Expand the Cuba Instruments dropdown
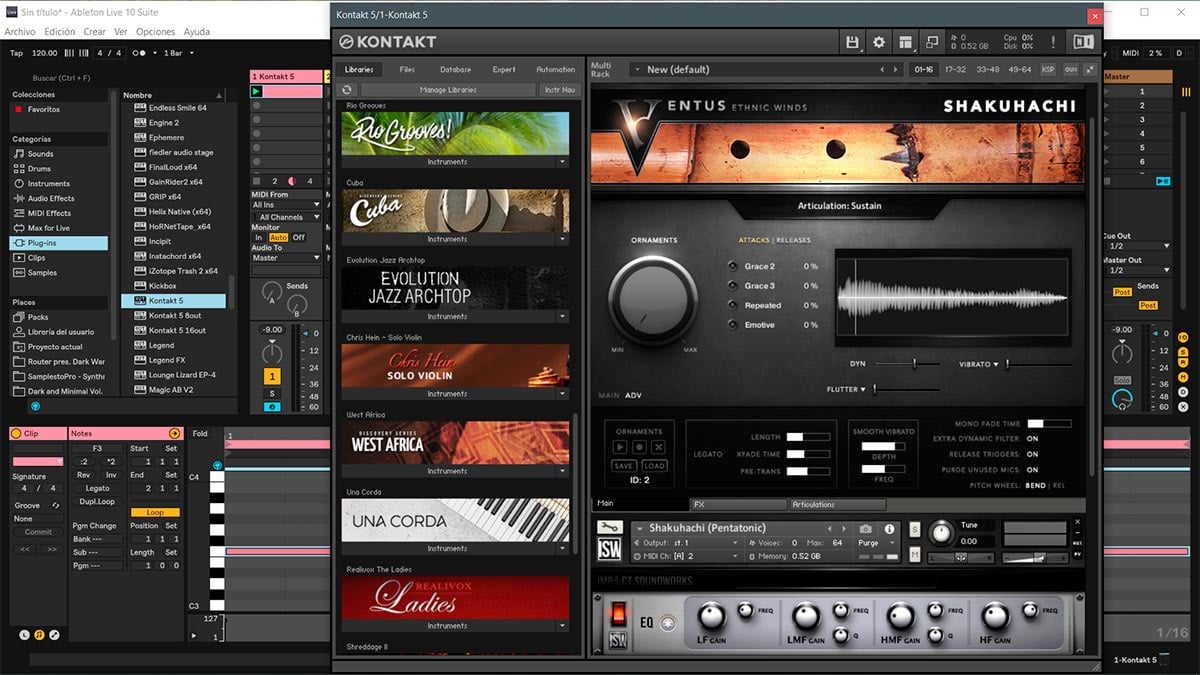This screenshot has height=675, width=1200. [563, 239]
